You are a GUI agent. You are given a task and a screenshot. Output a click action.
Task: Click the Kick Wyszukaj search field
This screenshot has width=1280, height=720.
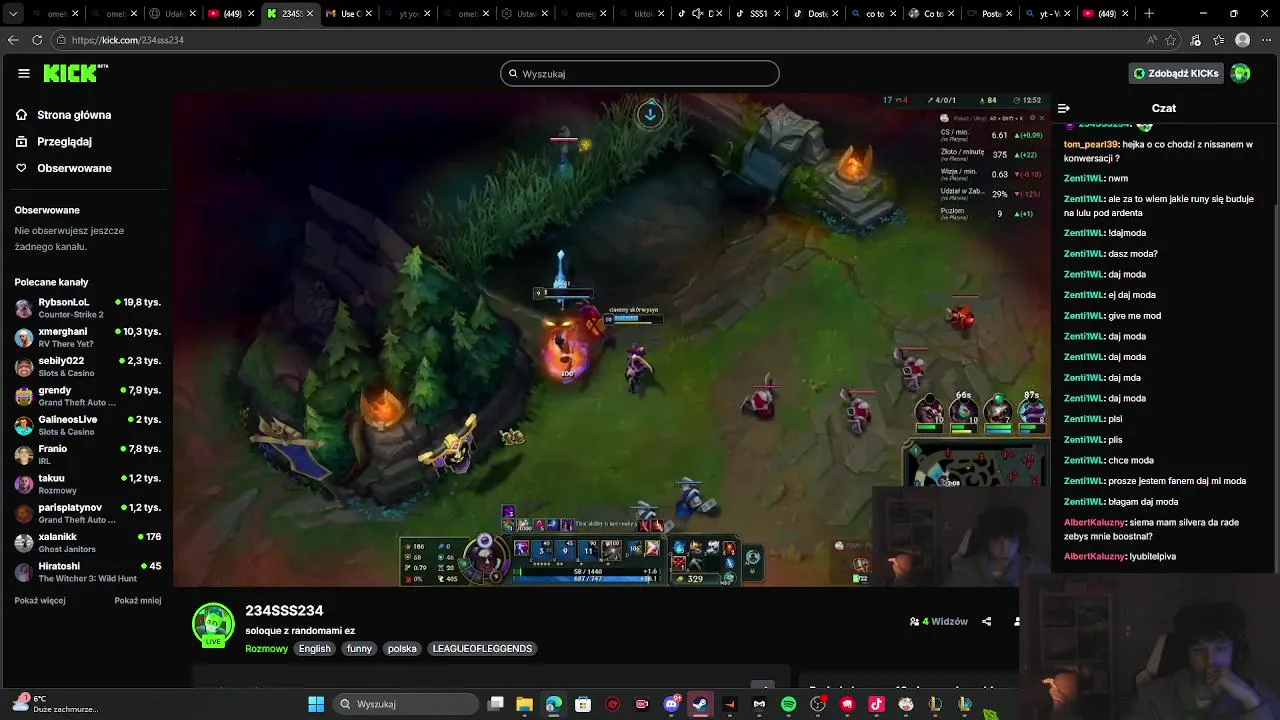640,73
